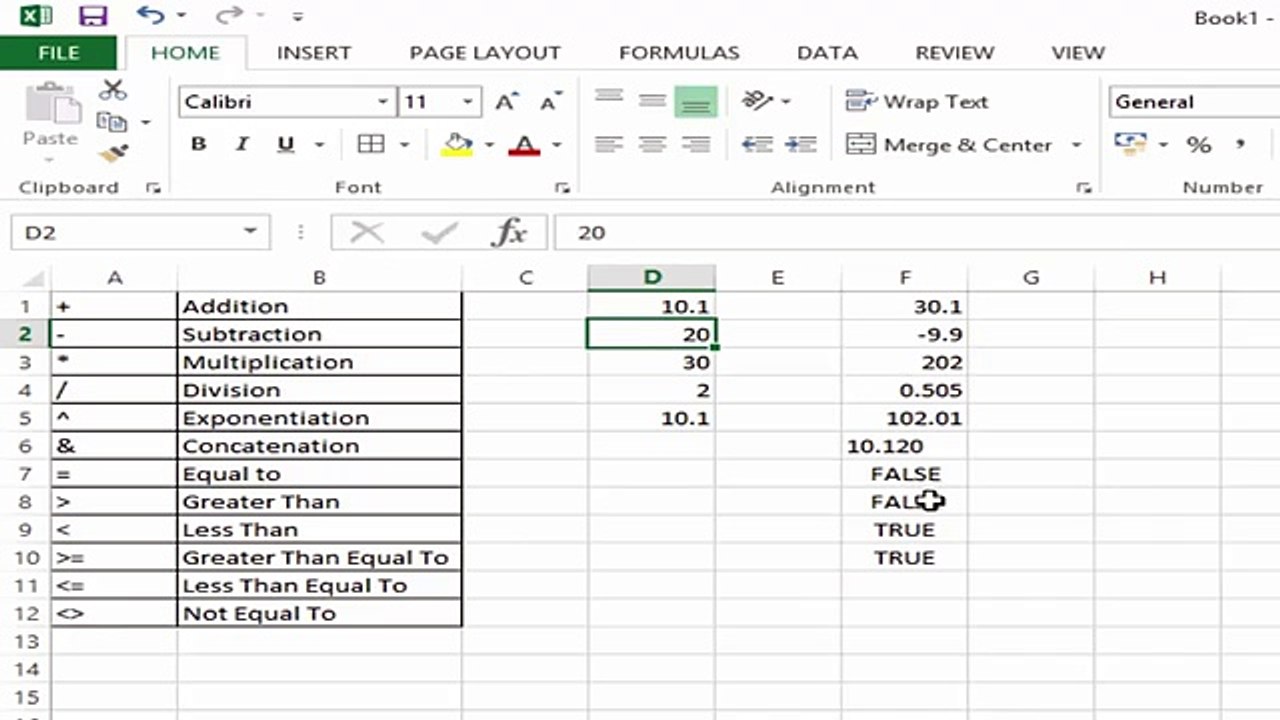Open the Customize Quick Access Toolbar arrow
The height and width of the screenshot is (720, 1280).
point(298,16)
